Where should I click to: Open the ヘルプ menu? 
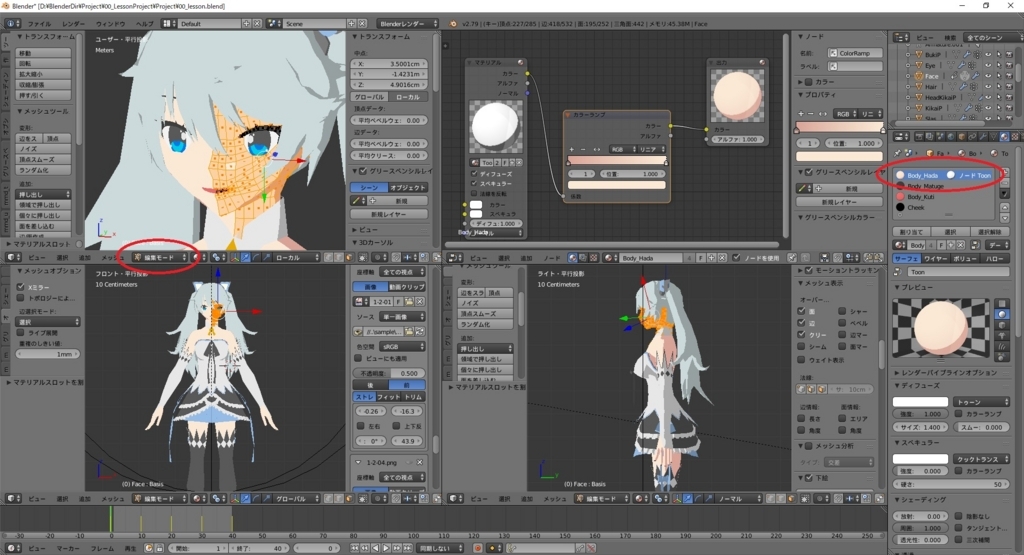[144, 24]
